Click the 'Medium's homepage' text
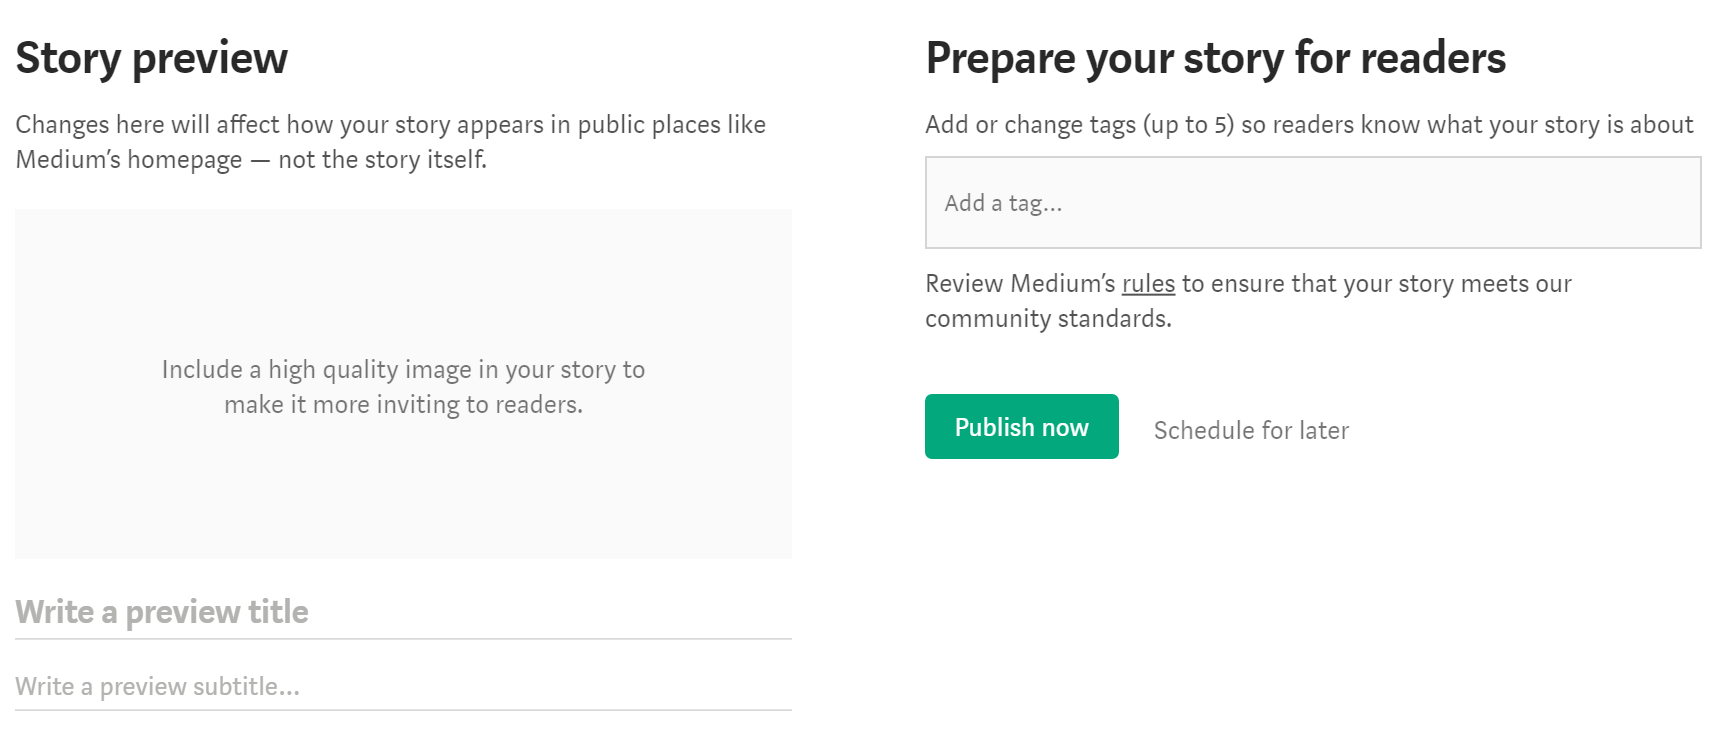This screenshot has width=1714, height=740. click(128, 160)
